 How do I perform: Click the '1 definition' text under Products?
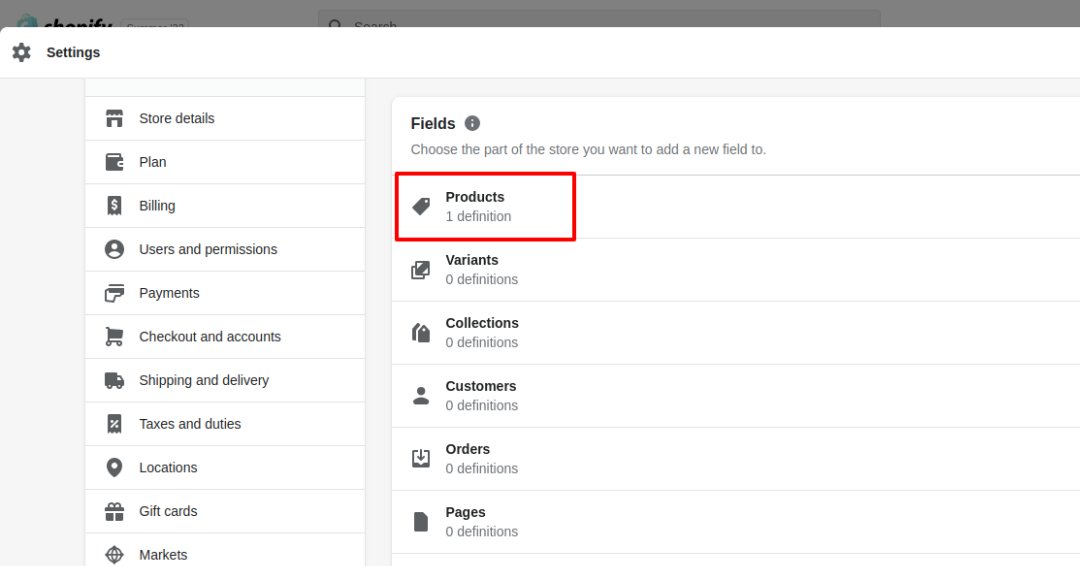pyautogui.click(x=478, y=216)
